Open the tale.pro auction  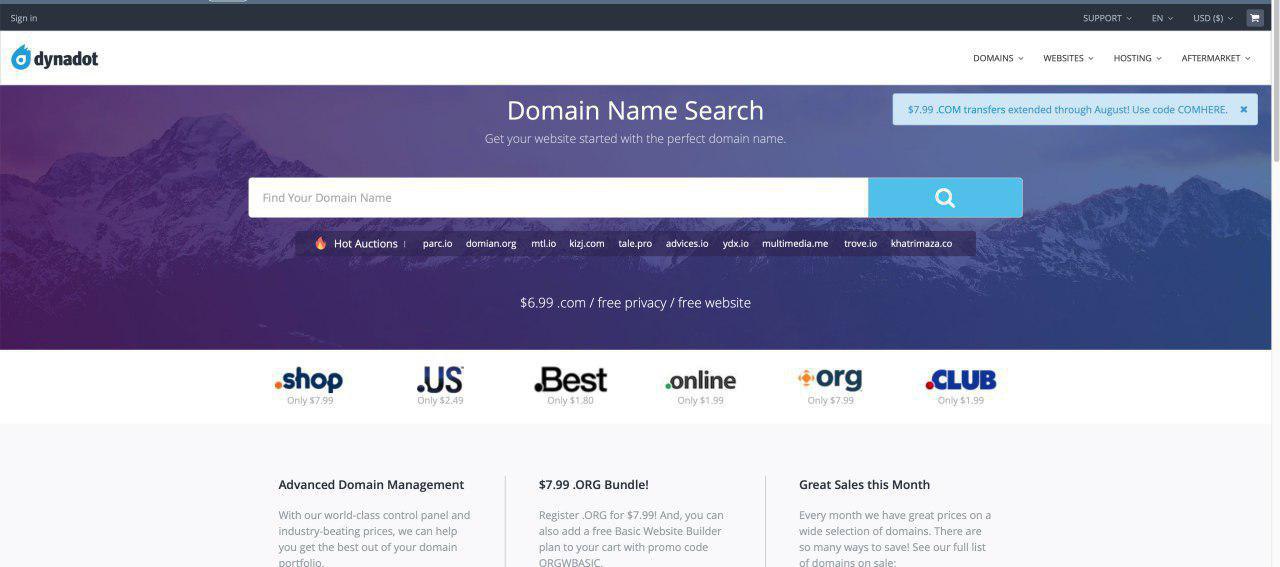tap(635, 243)
